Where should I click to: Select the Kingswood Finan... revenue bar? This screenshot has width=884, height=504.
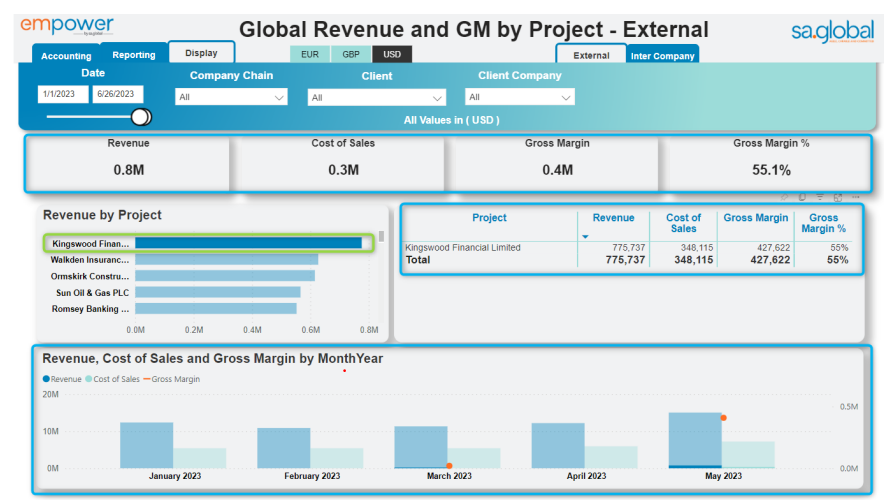[x=248, y=243]
